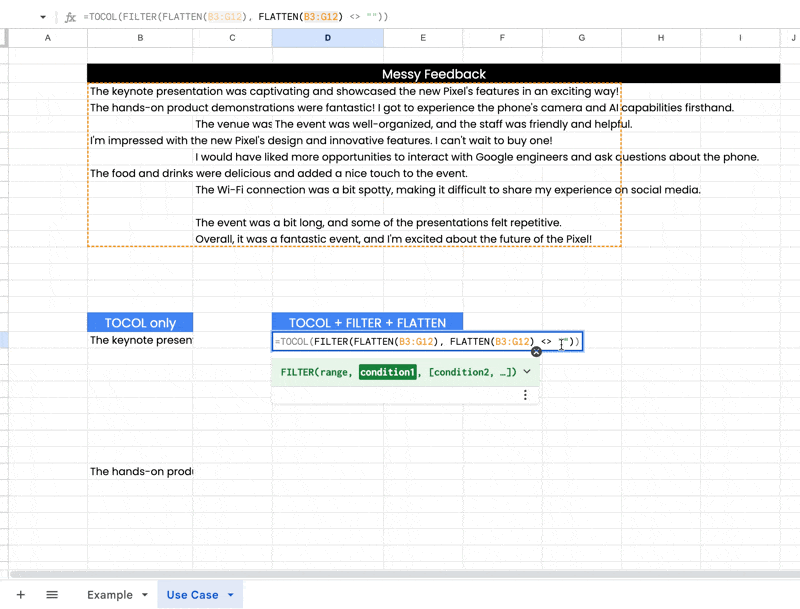The image size is (800, 609).
Task: Select column C header
Action: [232, 38]
